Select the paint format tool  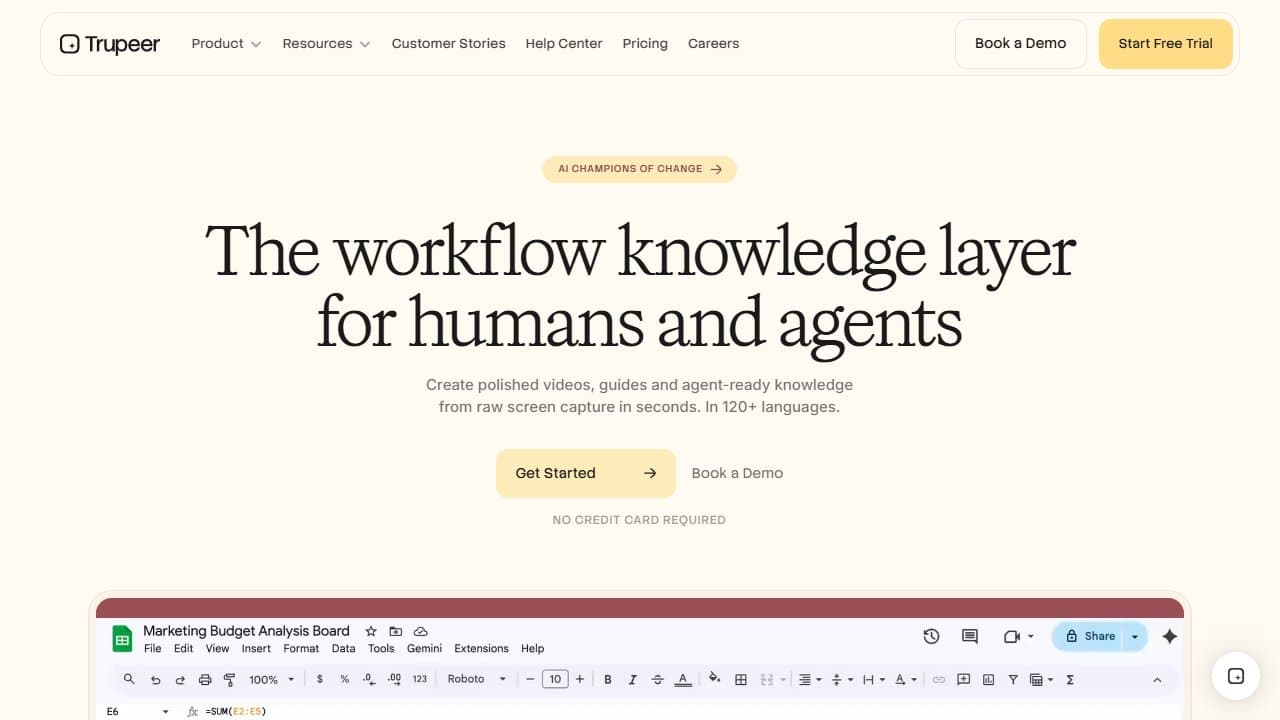[229, 679]
